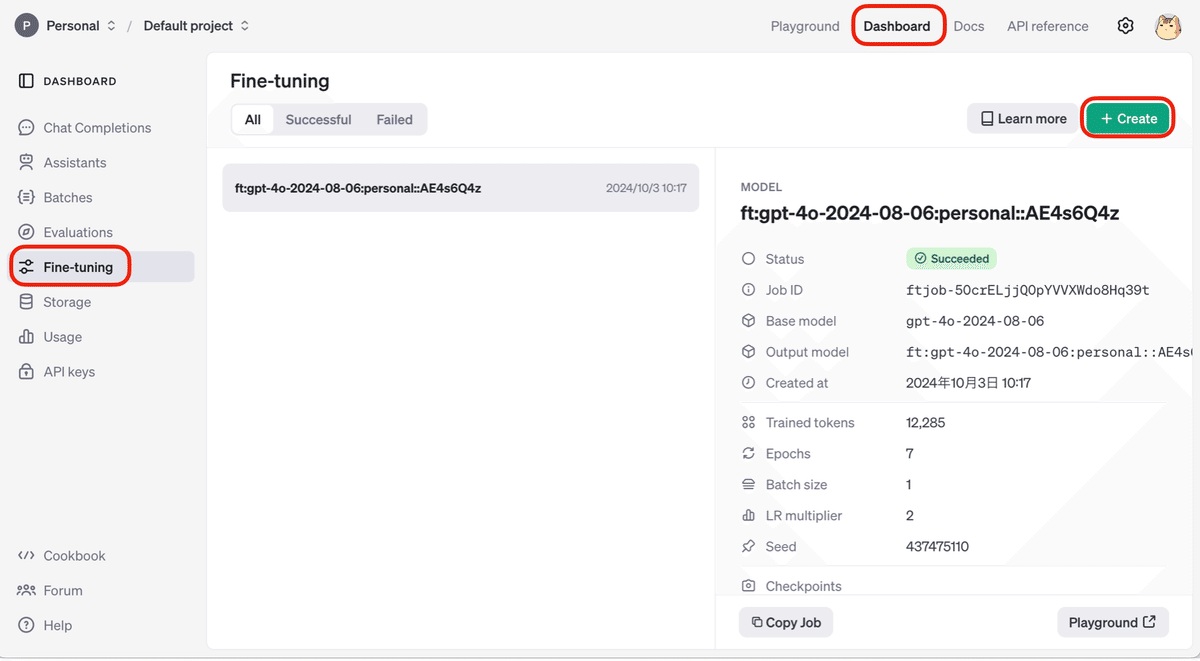1200x661 pixels.
Task: Go to Playground in the top navigation
Action: [804, 26]
